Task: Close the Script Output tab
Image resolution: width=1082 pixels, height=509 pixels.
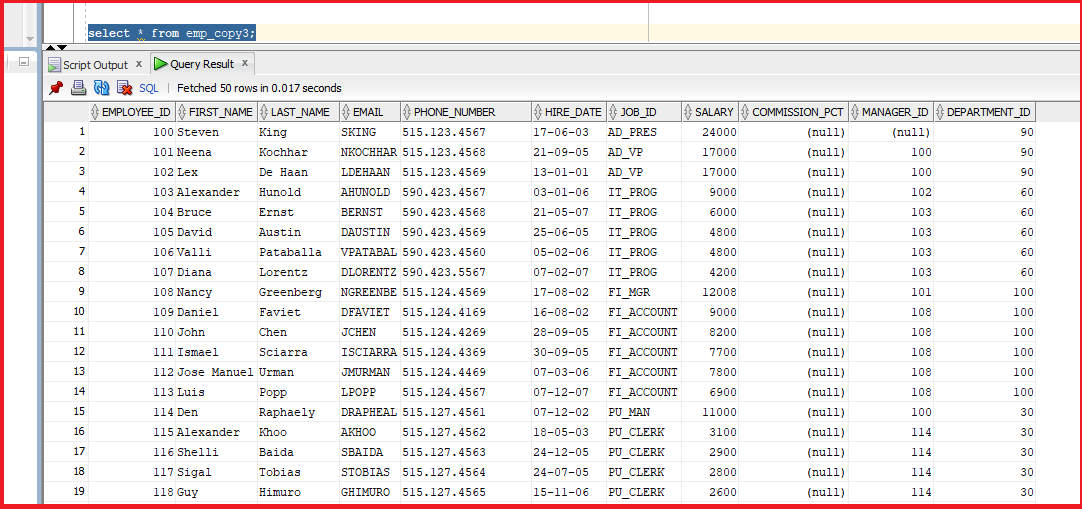Action: [139, 63]
